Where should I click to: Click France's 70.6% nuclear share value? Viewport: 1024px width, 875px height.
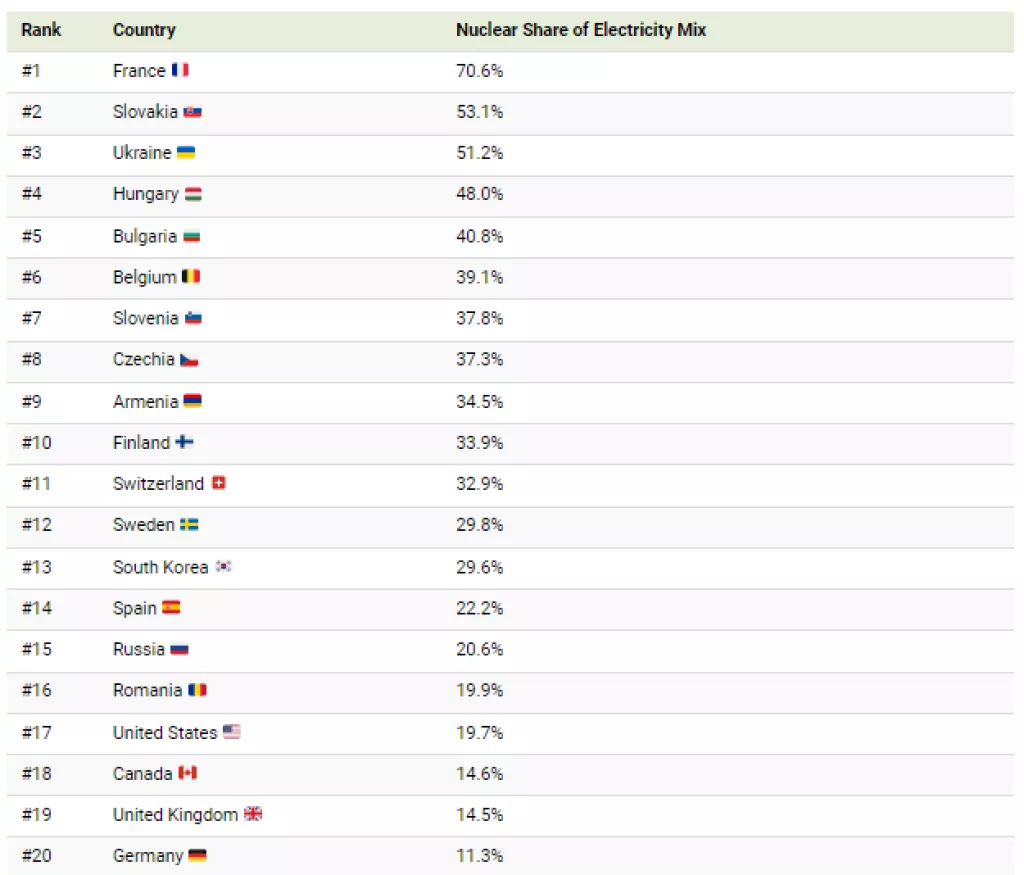click(x=479, y=71)
